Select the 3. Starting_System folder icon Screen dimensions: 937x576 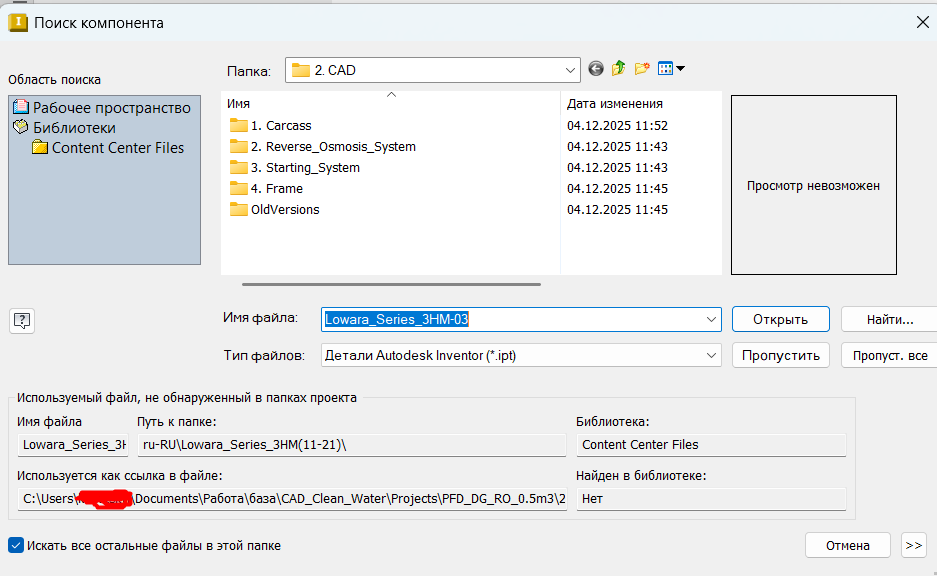(x=238, y=167)
